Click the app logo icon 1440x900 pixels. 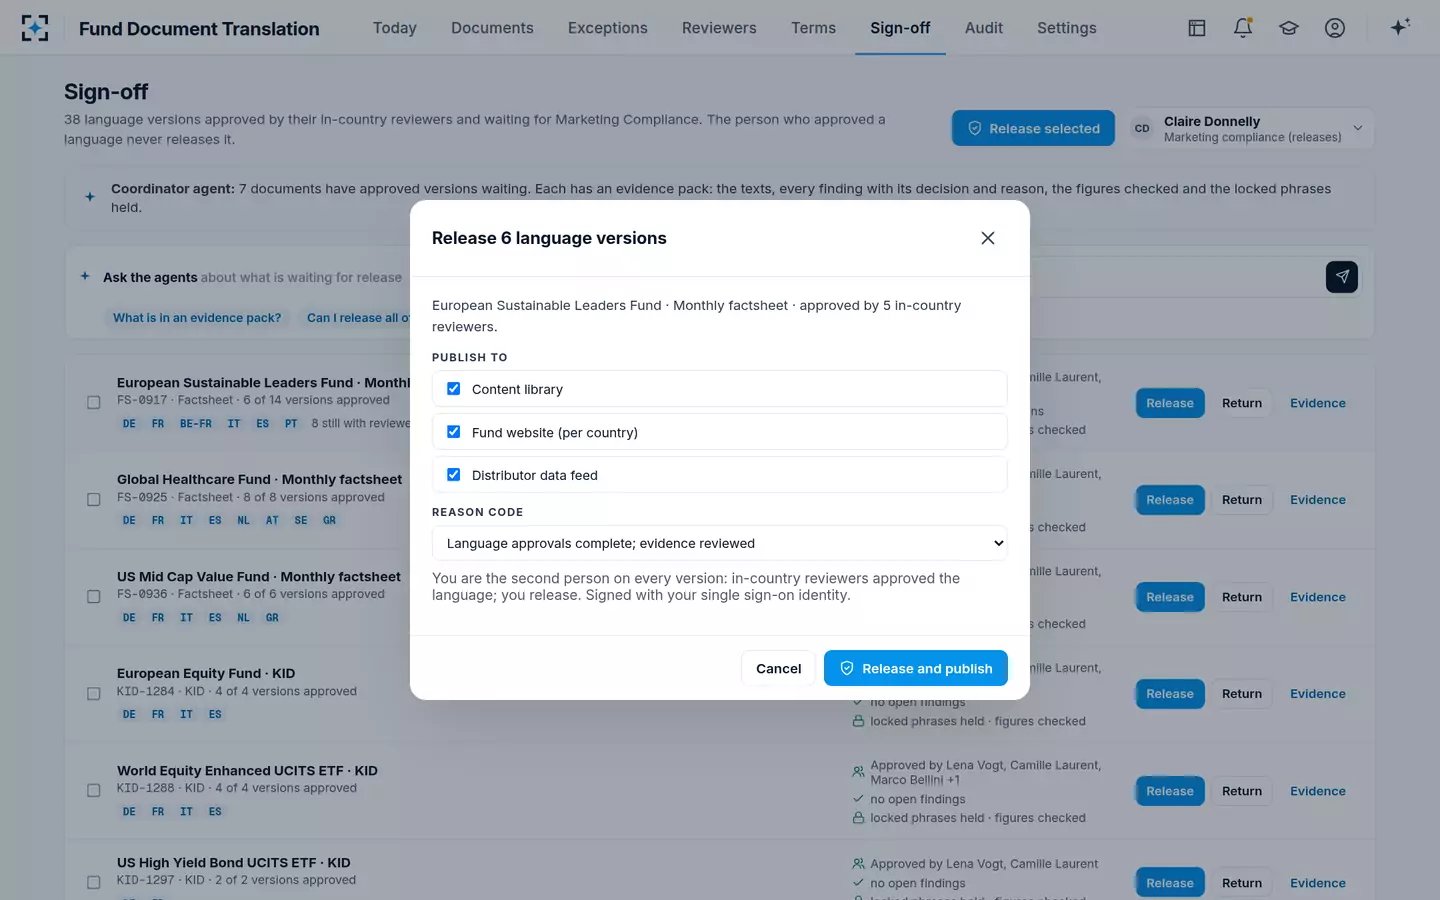click(35, 28)
